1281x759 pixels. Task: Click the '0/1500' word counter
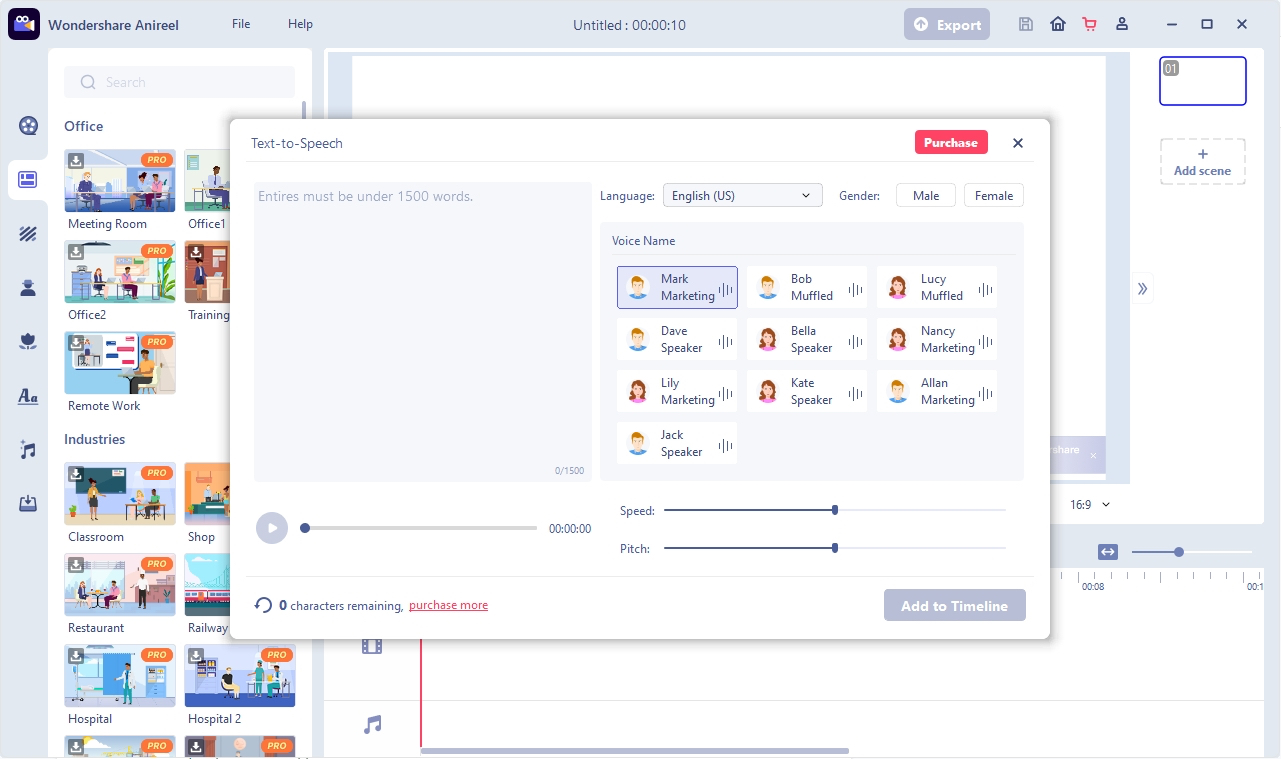(569, 470)
